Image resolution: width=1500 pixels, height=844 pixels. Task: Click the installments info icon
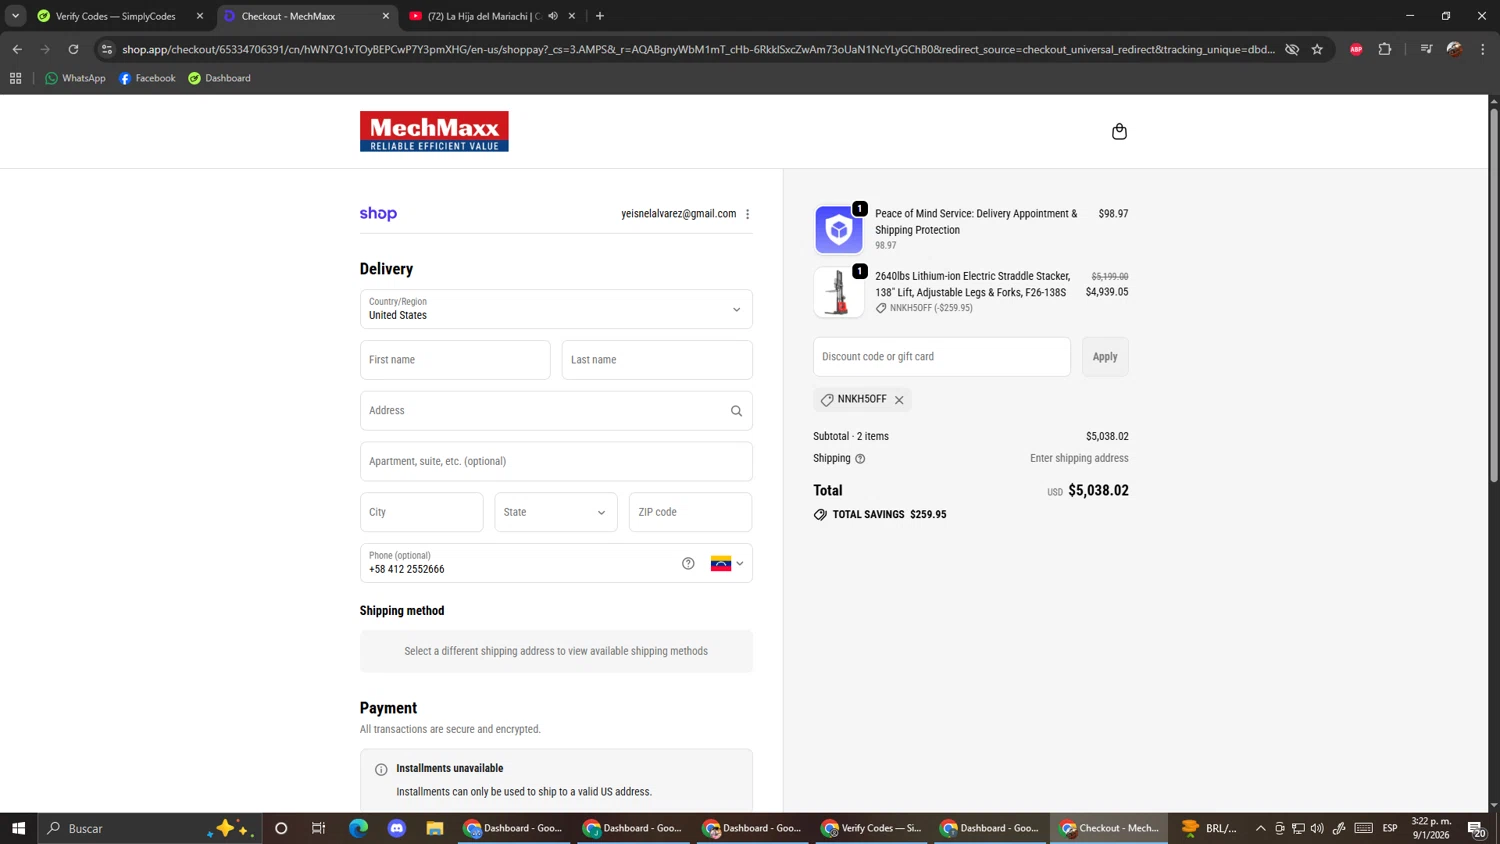pyautogui.click(x=381, y=769)
